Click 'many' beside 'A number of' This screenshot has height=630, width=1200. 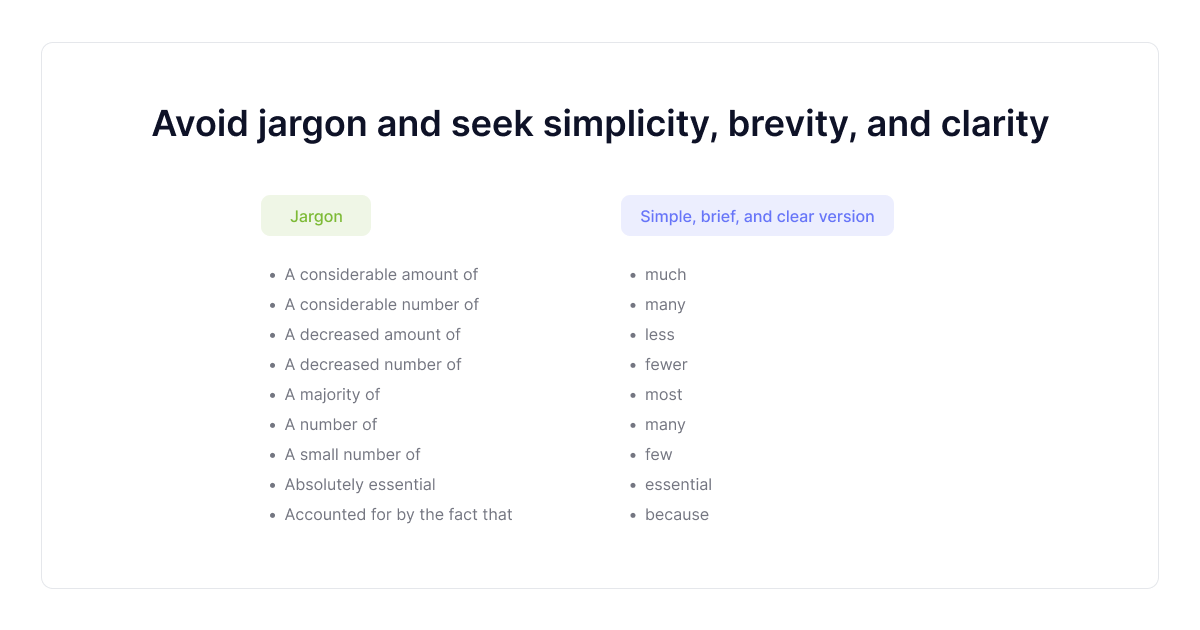coord(665,424)
